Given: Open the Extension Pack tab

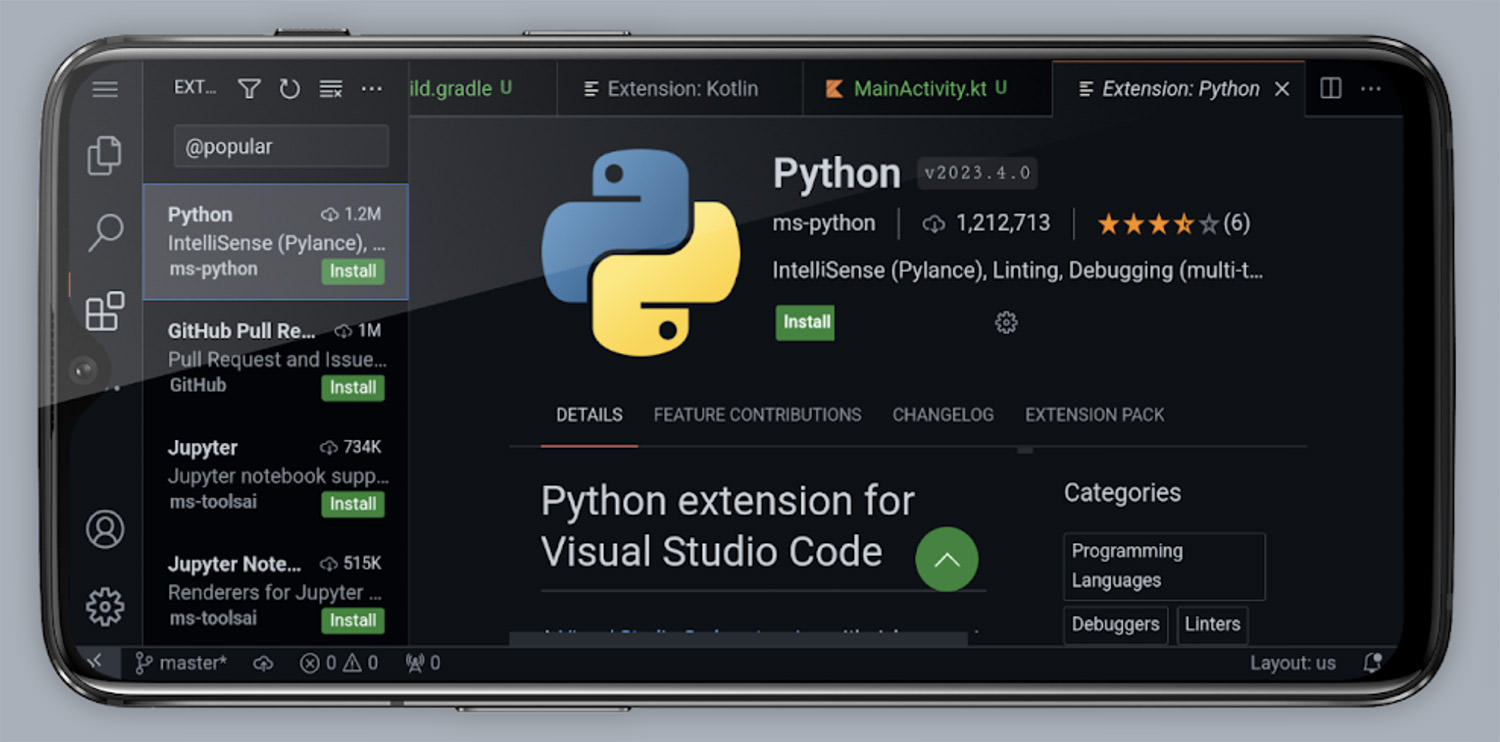Looking at the screenshot, I should click(1095, 414).
